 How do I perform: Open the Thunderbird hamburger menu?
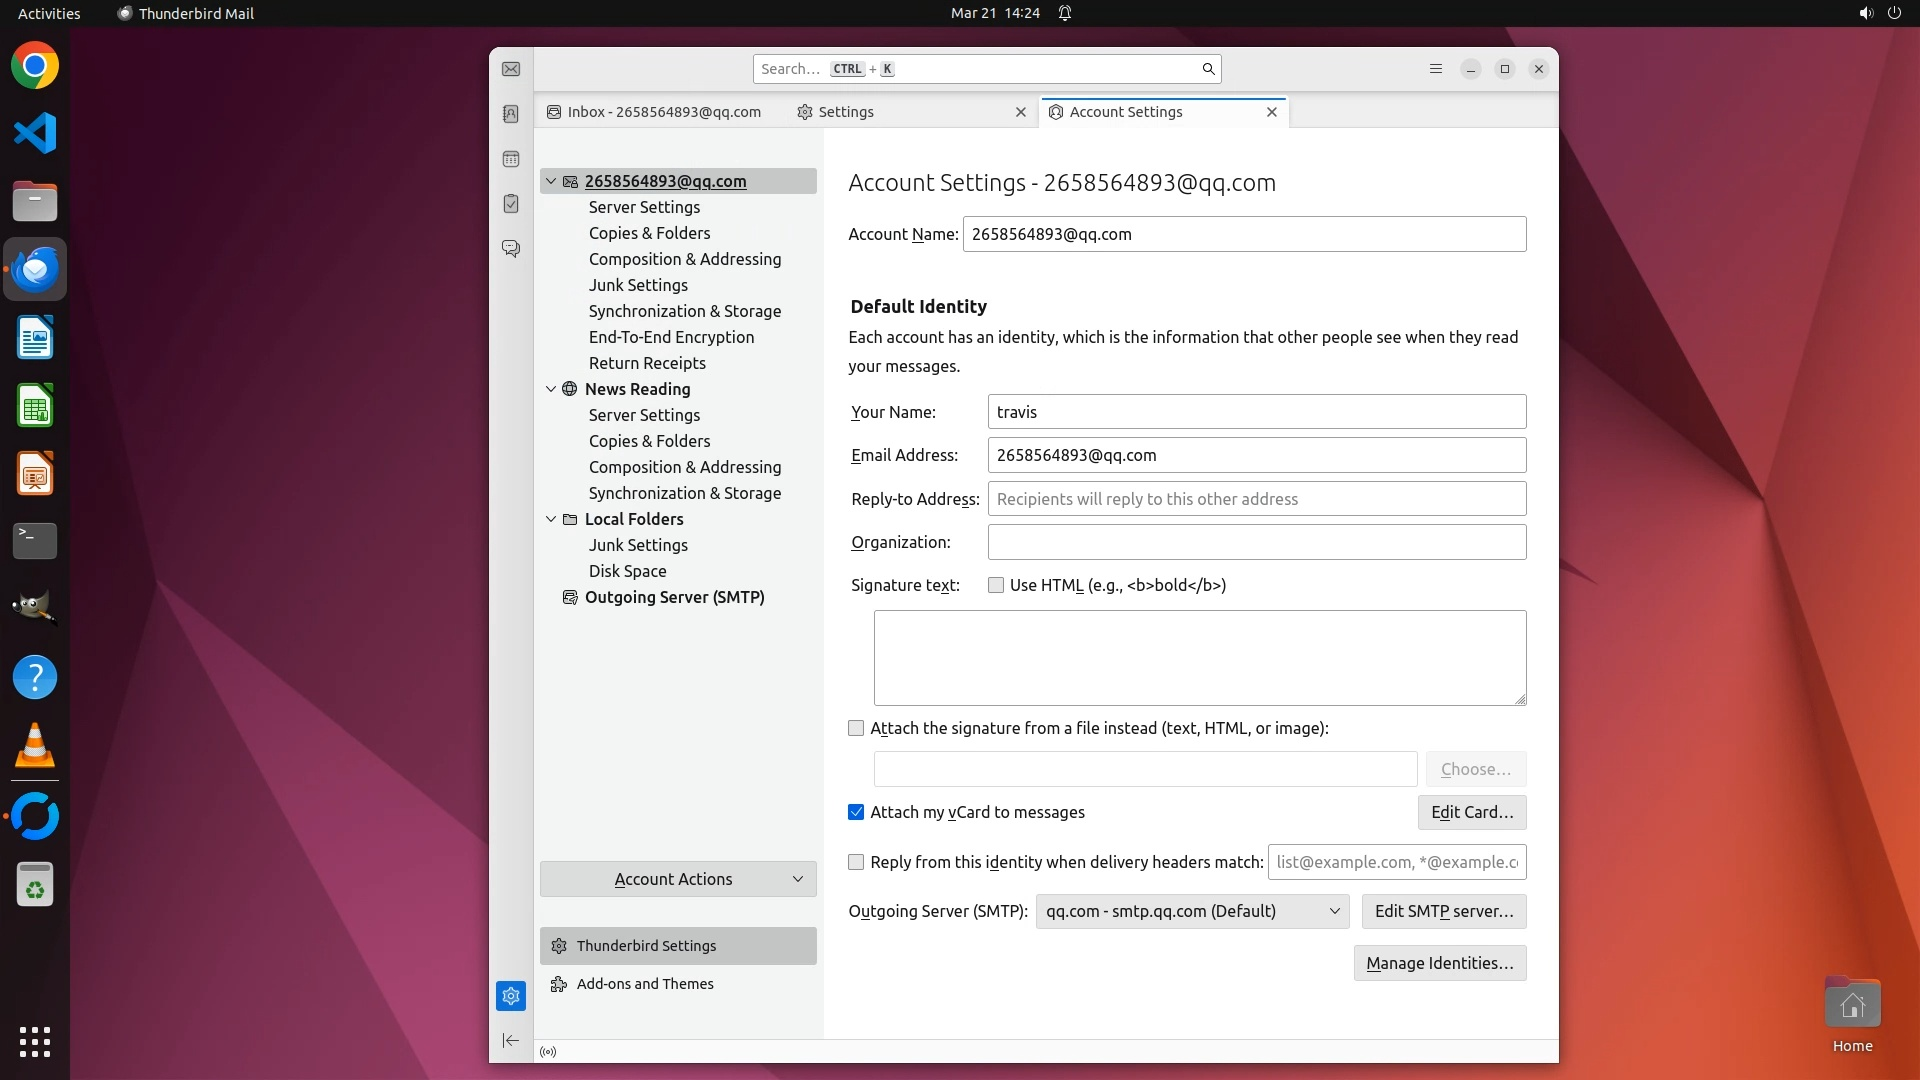point(1436,69)
